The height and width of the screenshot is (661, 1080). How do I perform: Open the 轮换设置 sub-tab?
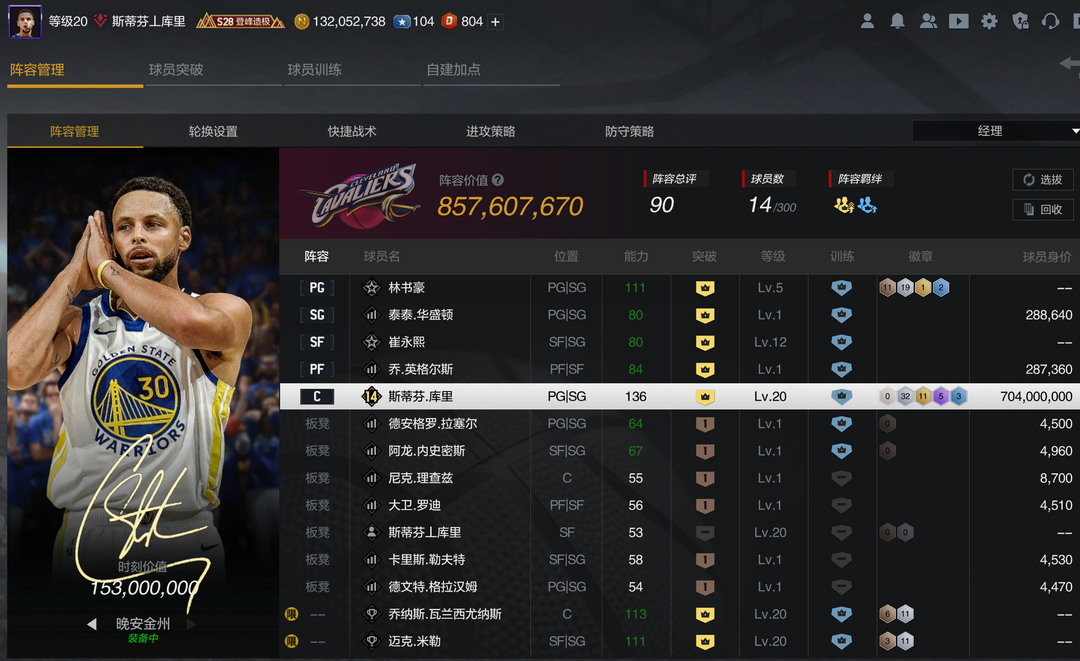tap(213, 132)
